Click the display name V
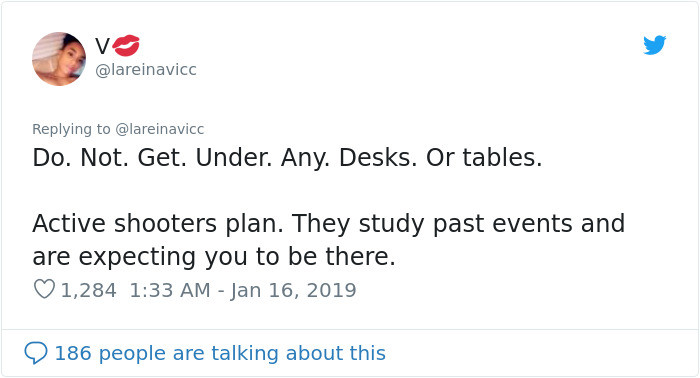 102,46
